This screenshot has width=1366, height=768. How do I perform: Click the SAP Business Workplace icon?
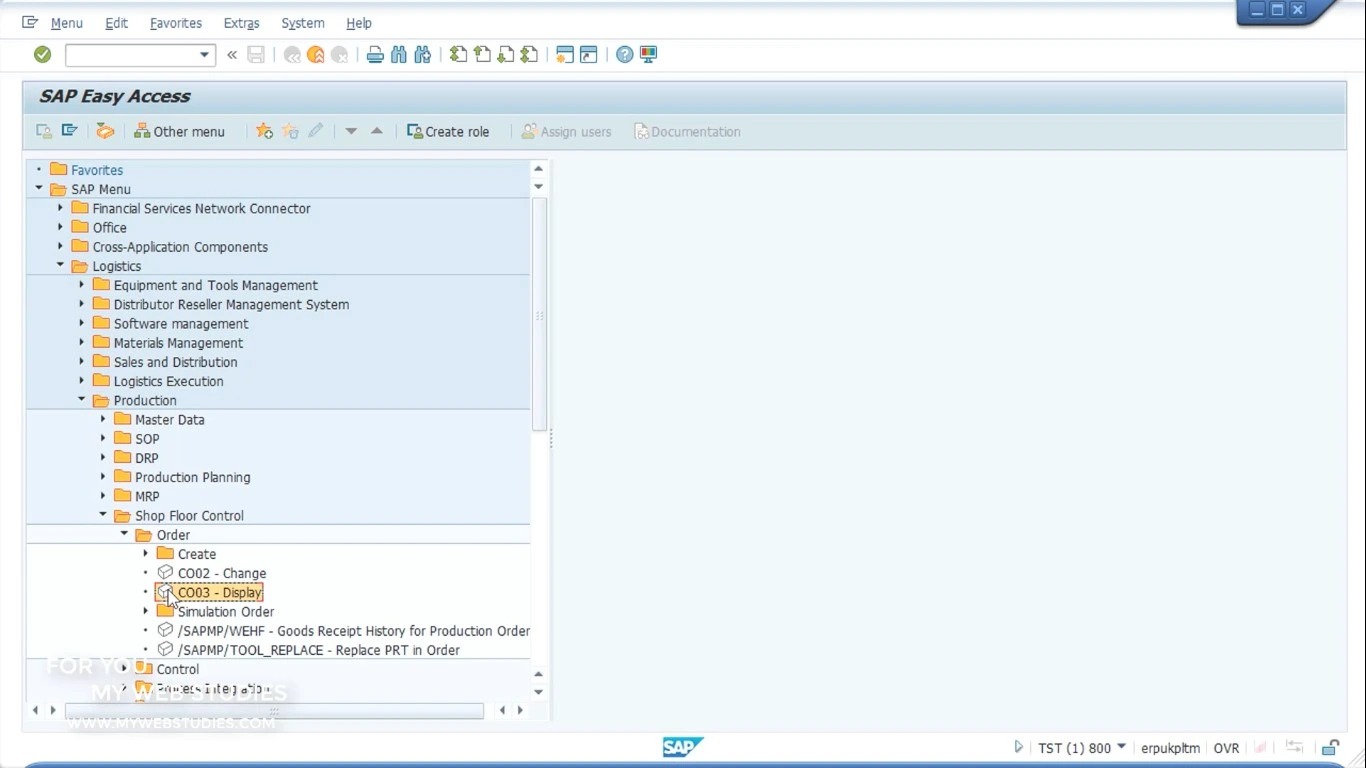[x=105, y=131]
